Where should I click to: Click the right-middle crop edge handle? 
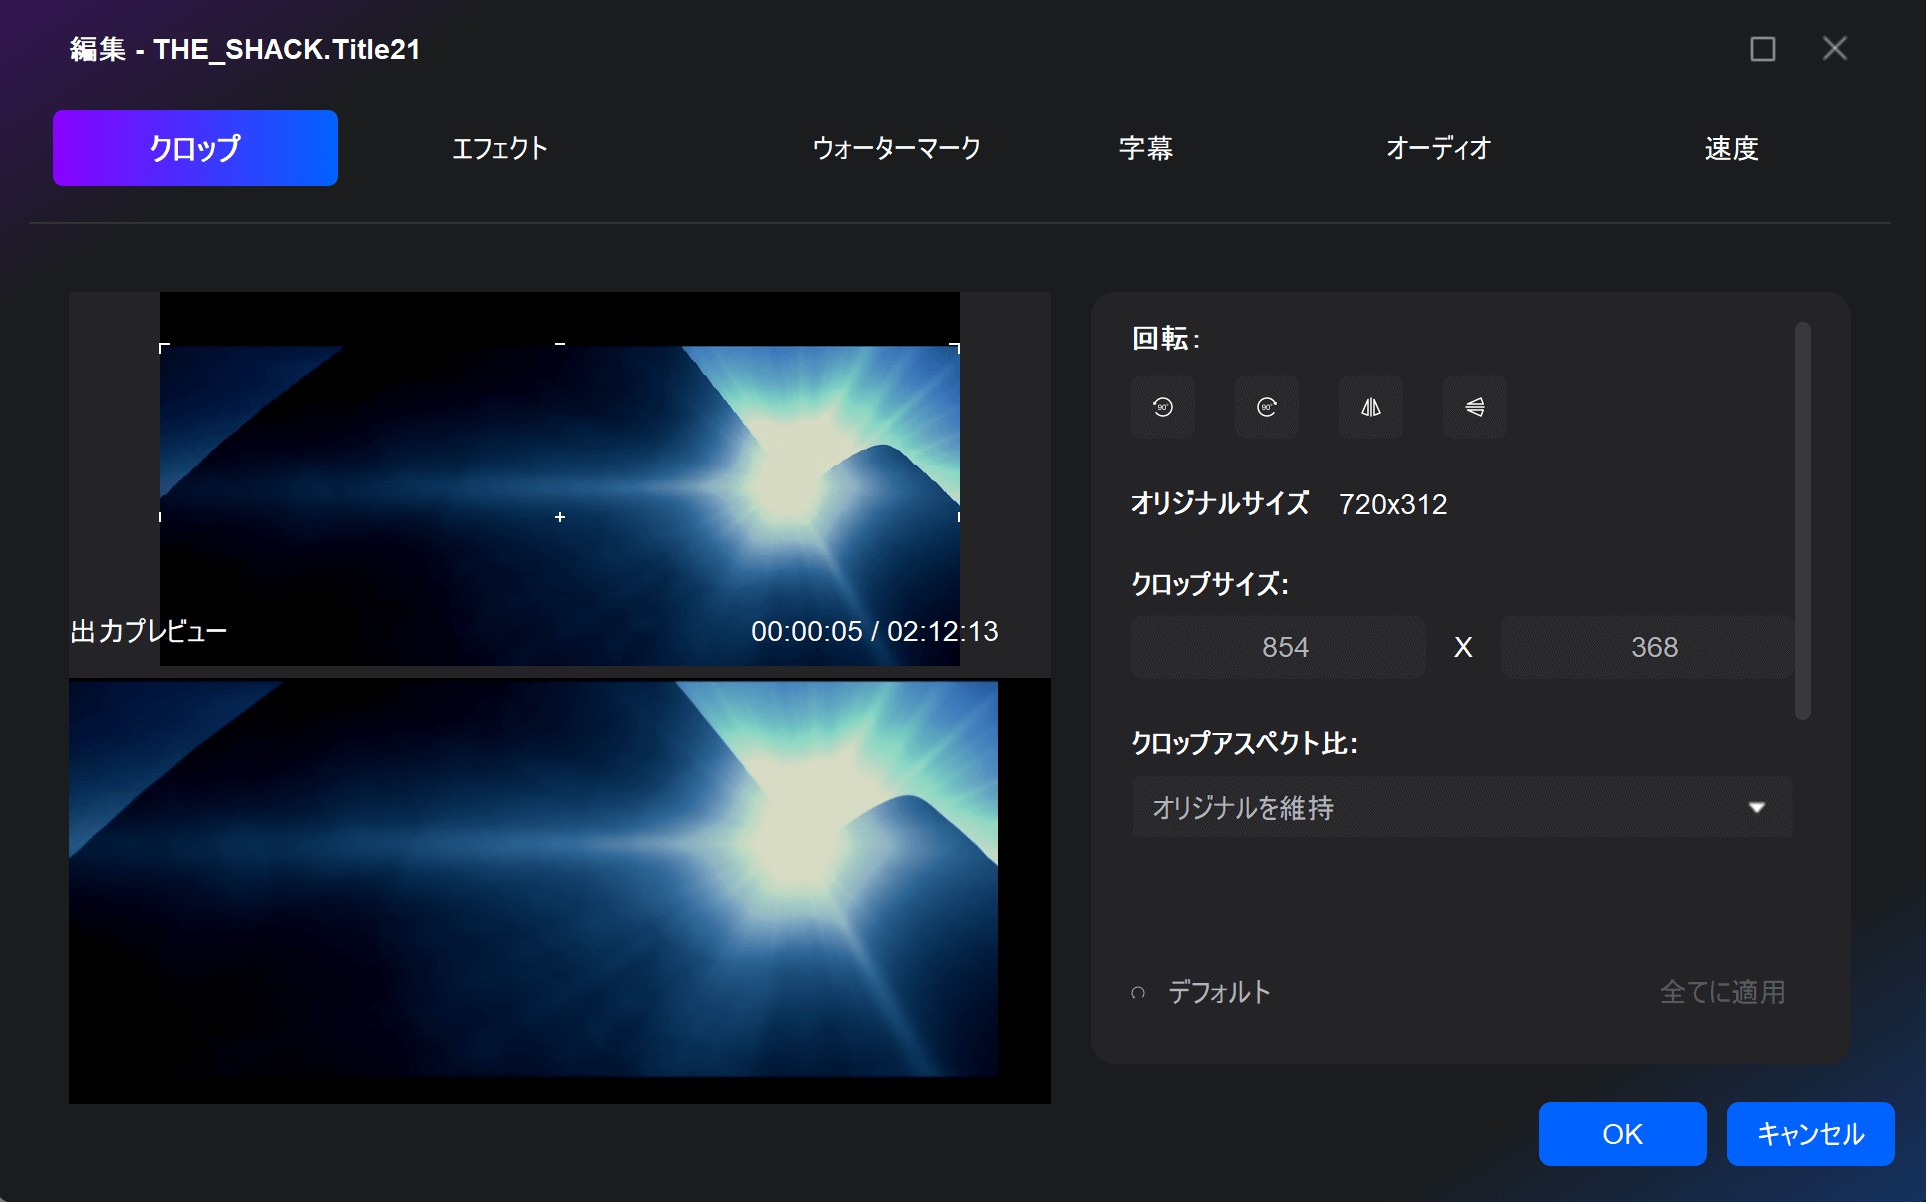pyautogui.click(x=959, y=517)
